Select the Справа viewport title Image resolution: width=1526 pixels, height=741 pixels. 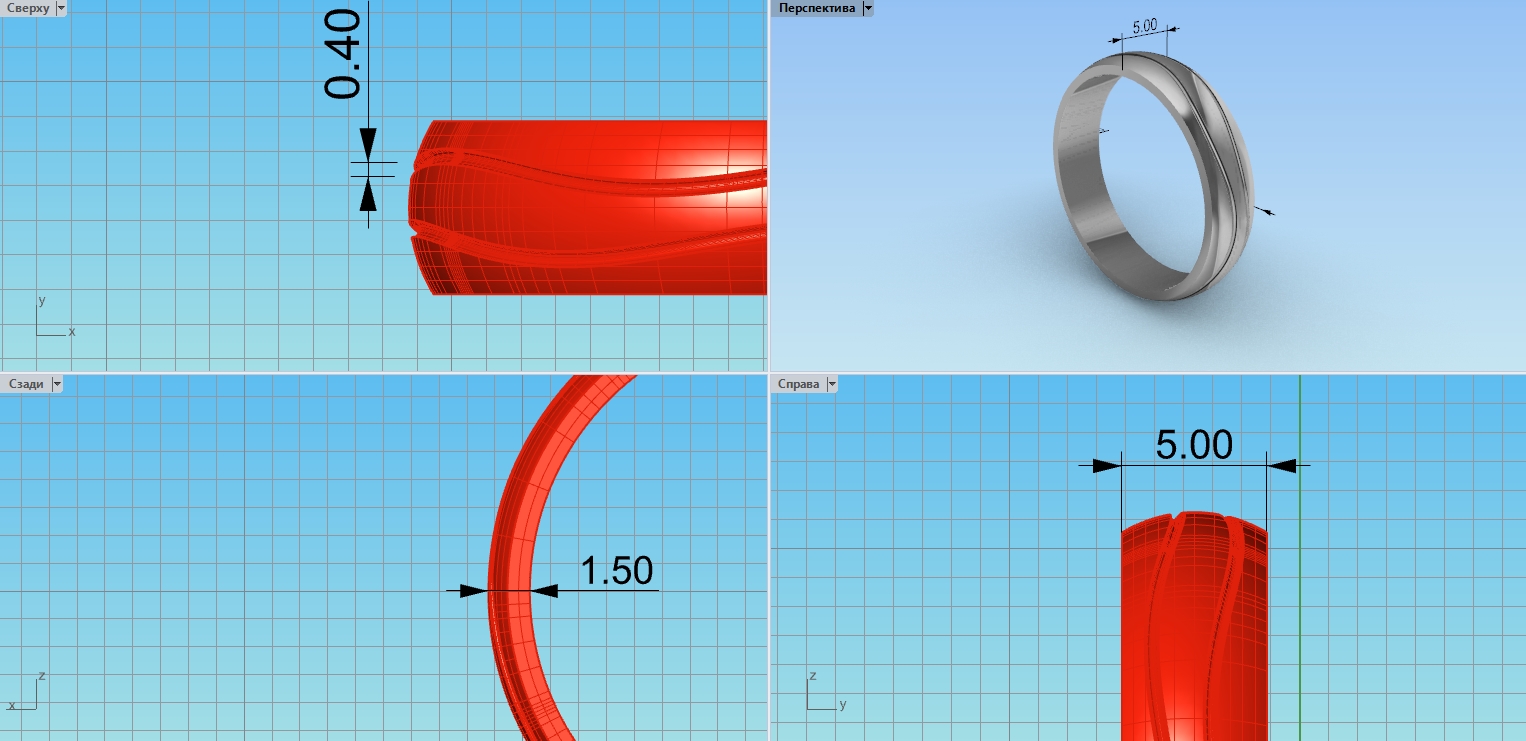(797, 384)
